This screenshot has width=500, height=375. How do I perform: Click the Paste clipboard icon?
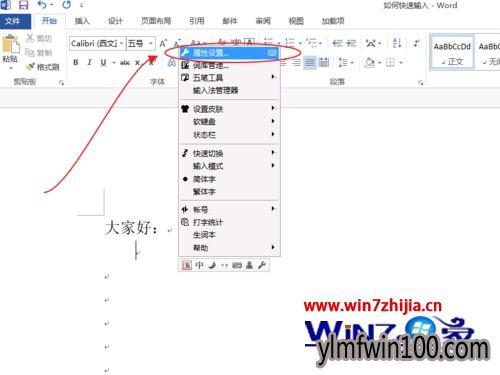[10, 44]
